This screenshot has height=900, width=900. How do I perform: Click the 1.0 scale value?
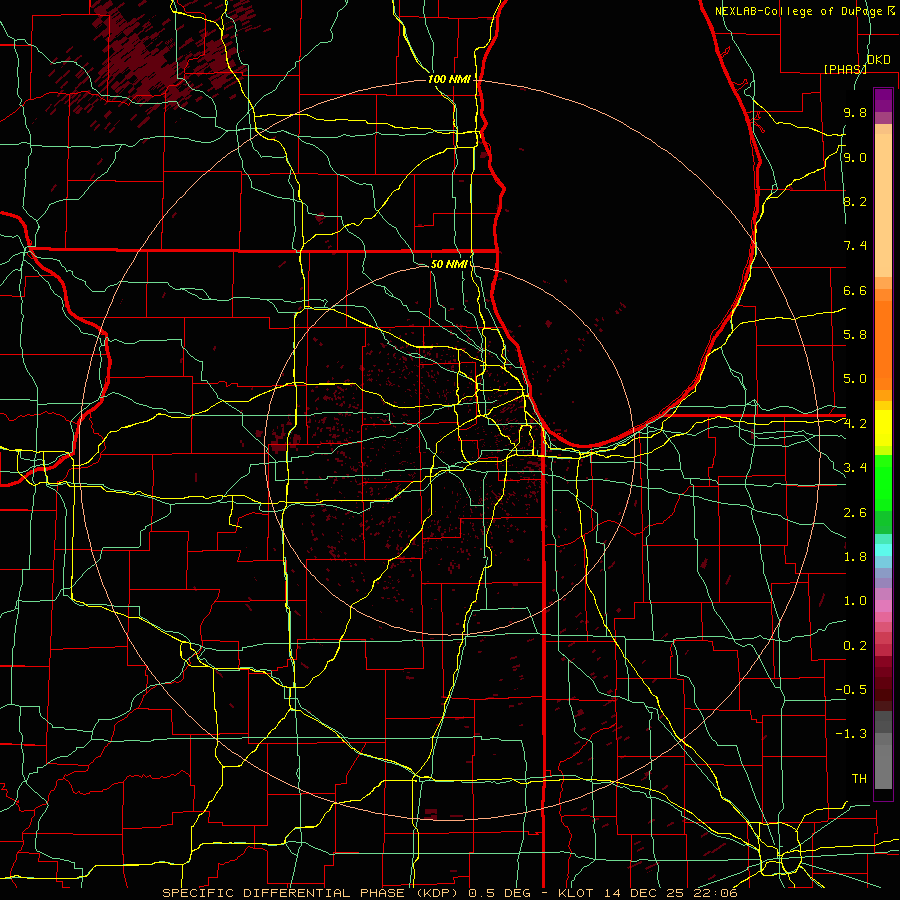point(855,601)
